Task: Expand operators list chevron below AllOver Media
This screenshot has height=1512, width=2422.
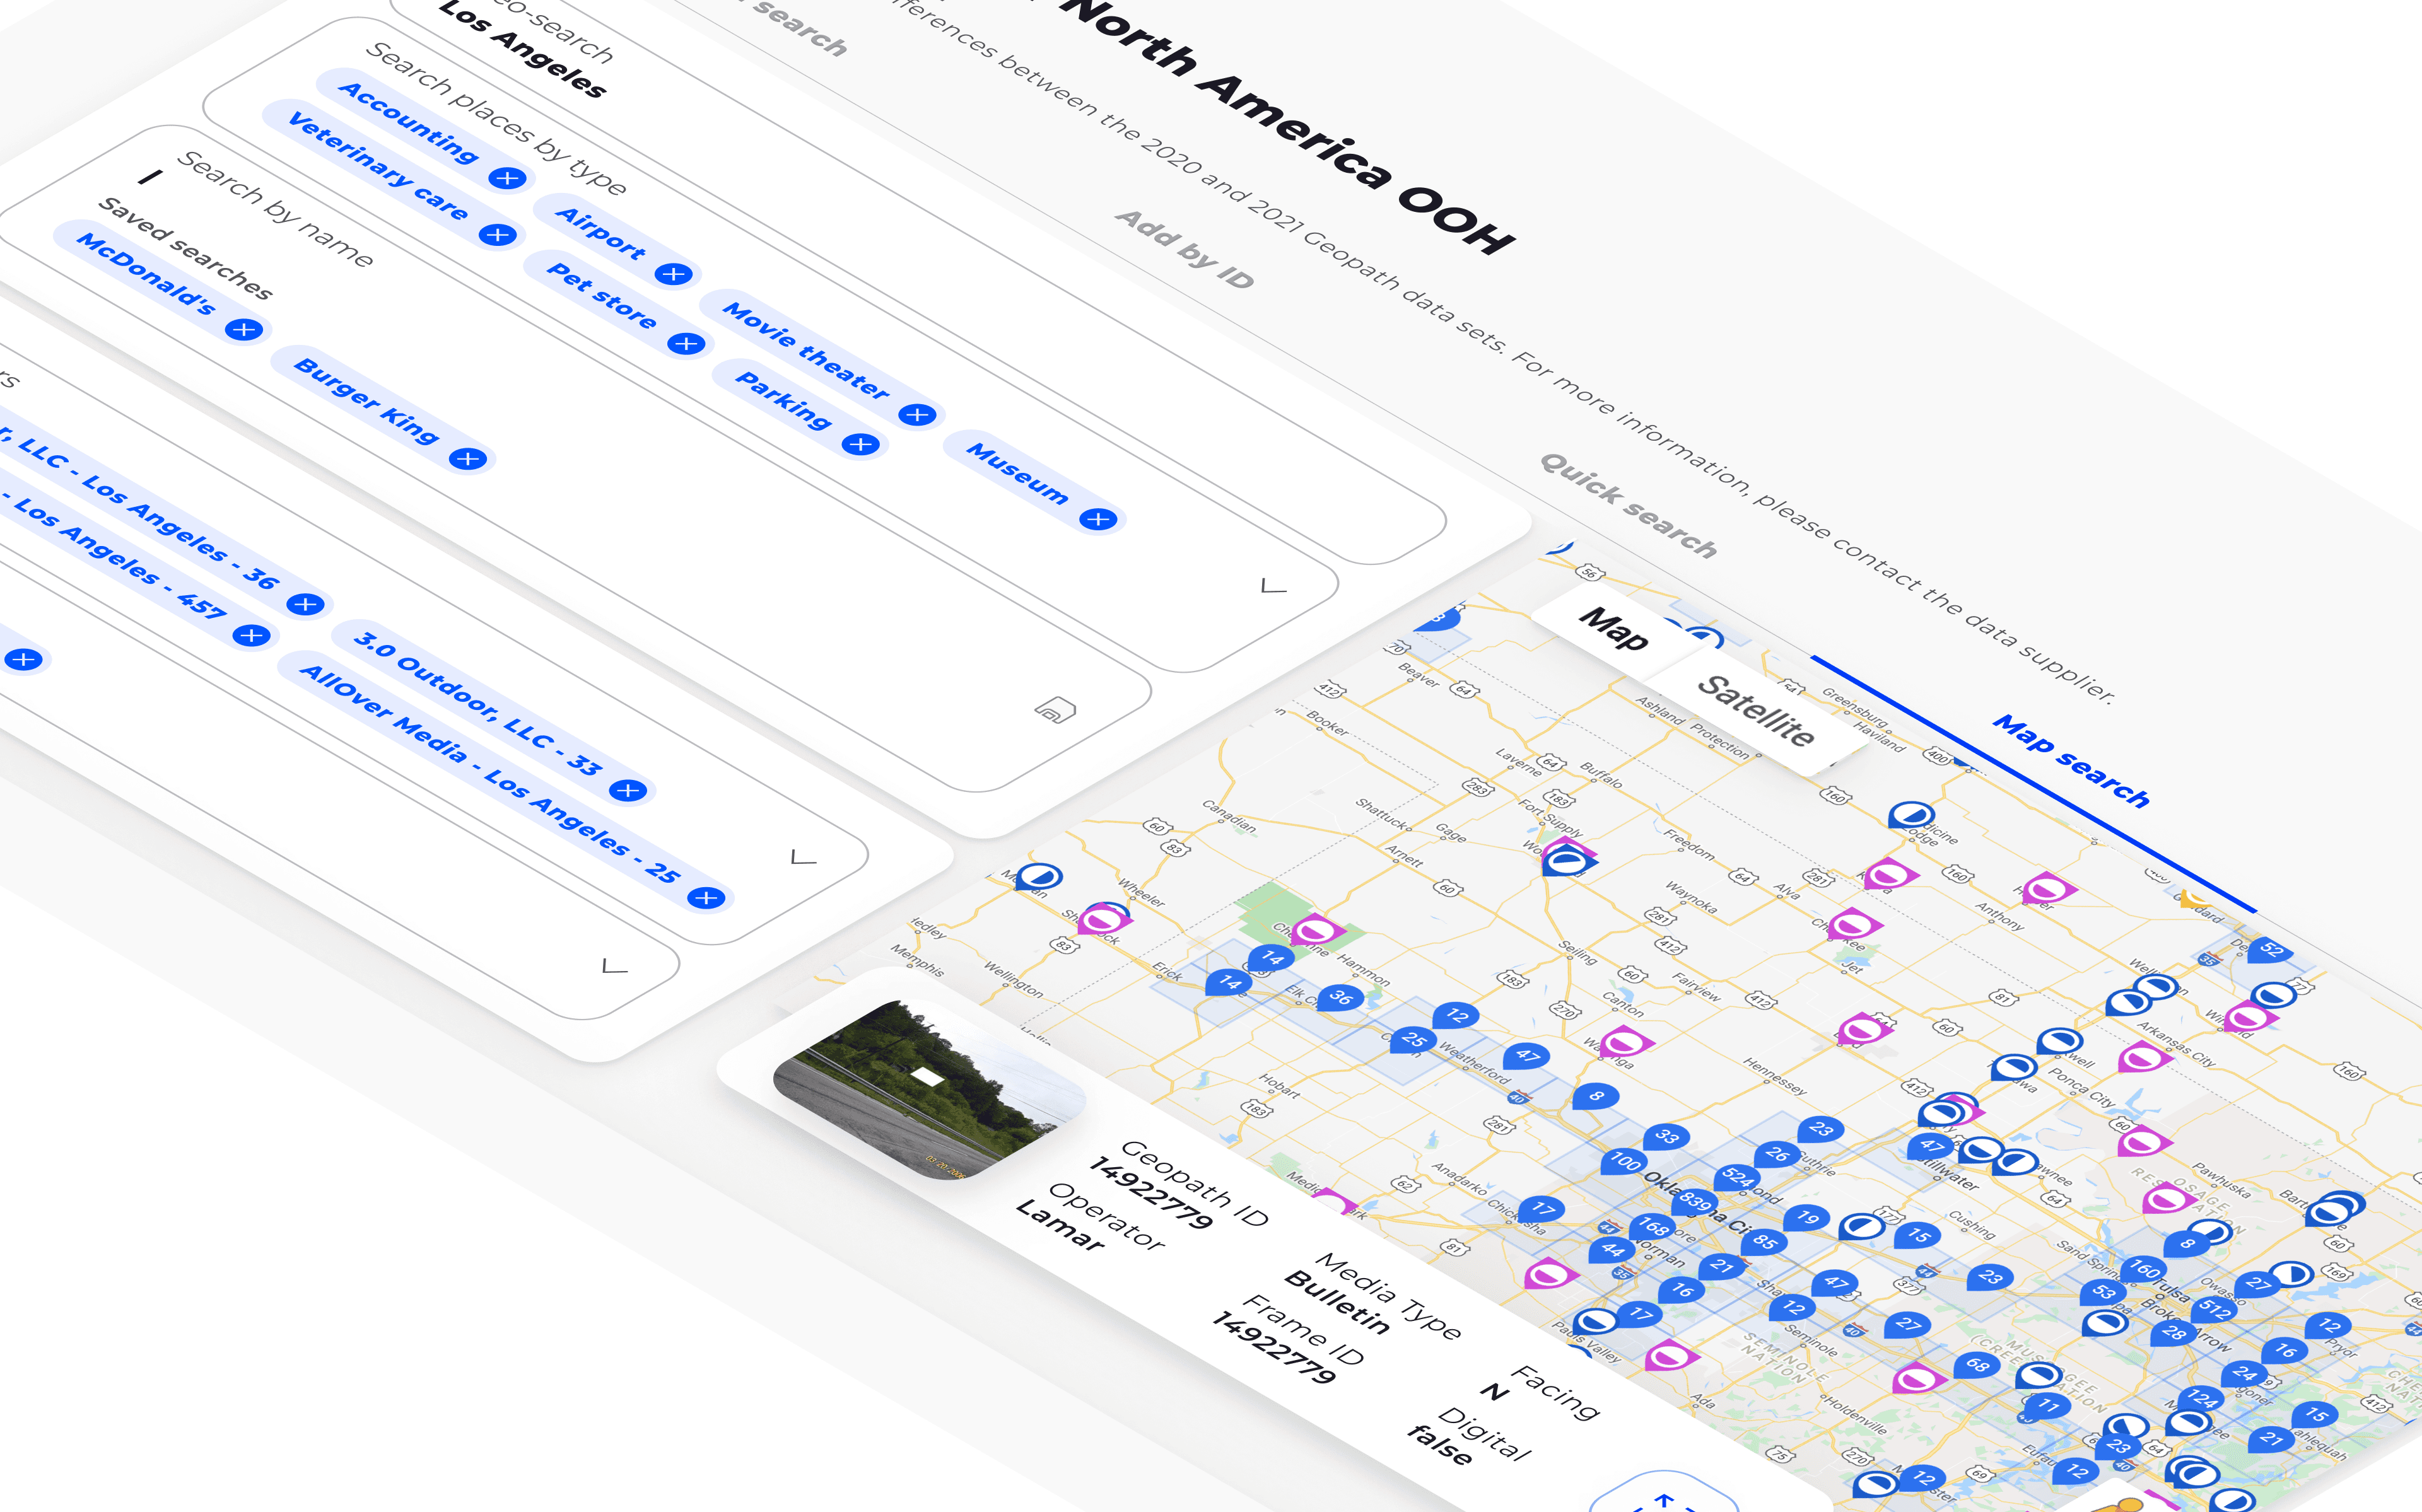Action: coord(803,857)
